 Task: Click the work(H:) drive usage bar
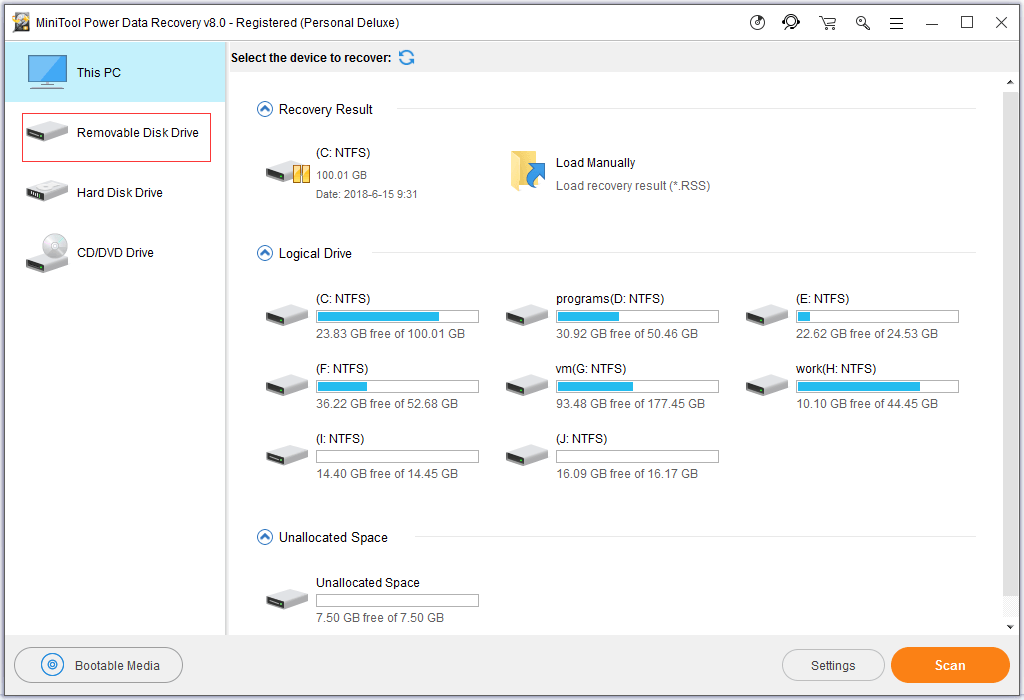click(x=877, y=387)
